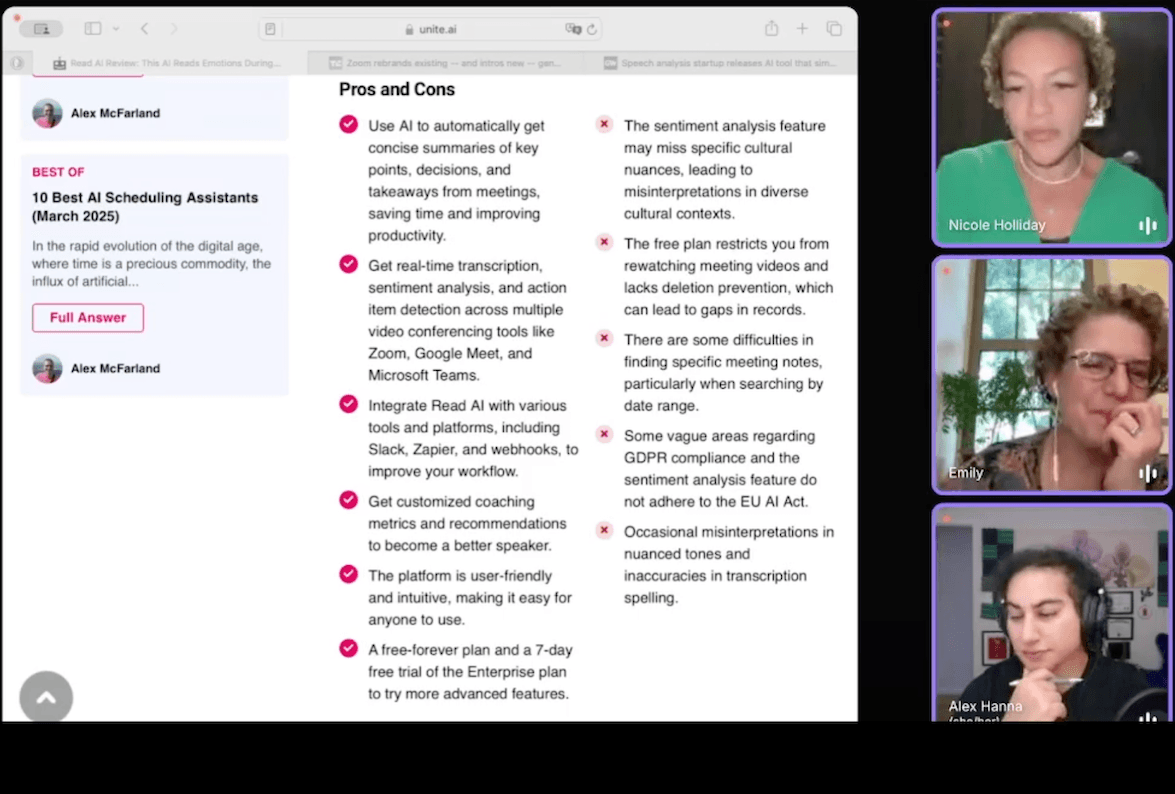Image resolution: width=1175 pixels, height=794 pixels.
Task: Go forward with the Safari forward arrow
Action: tap(174, 28)
